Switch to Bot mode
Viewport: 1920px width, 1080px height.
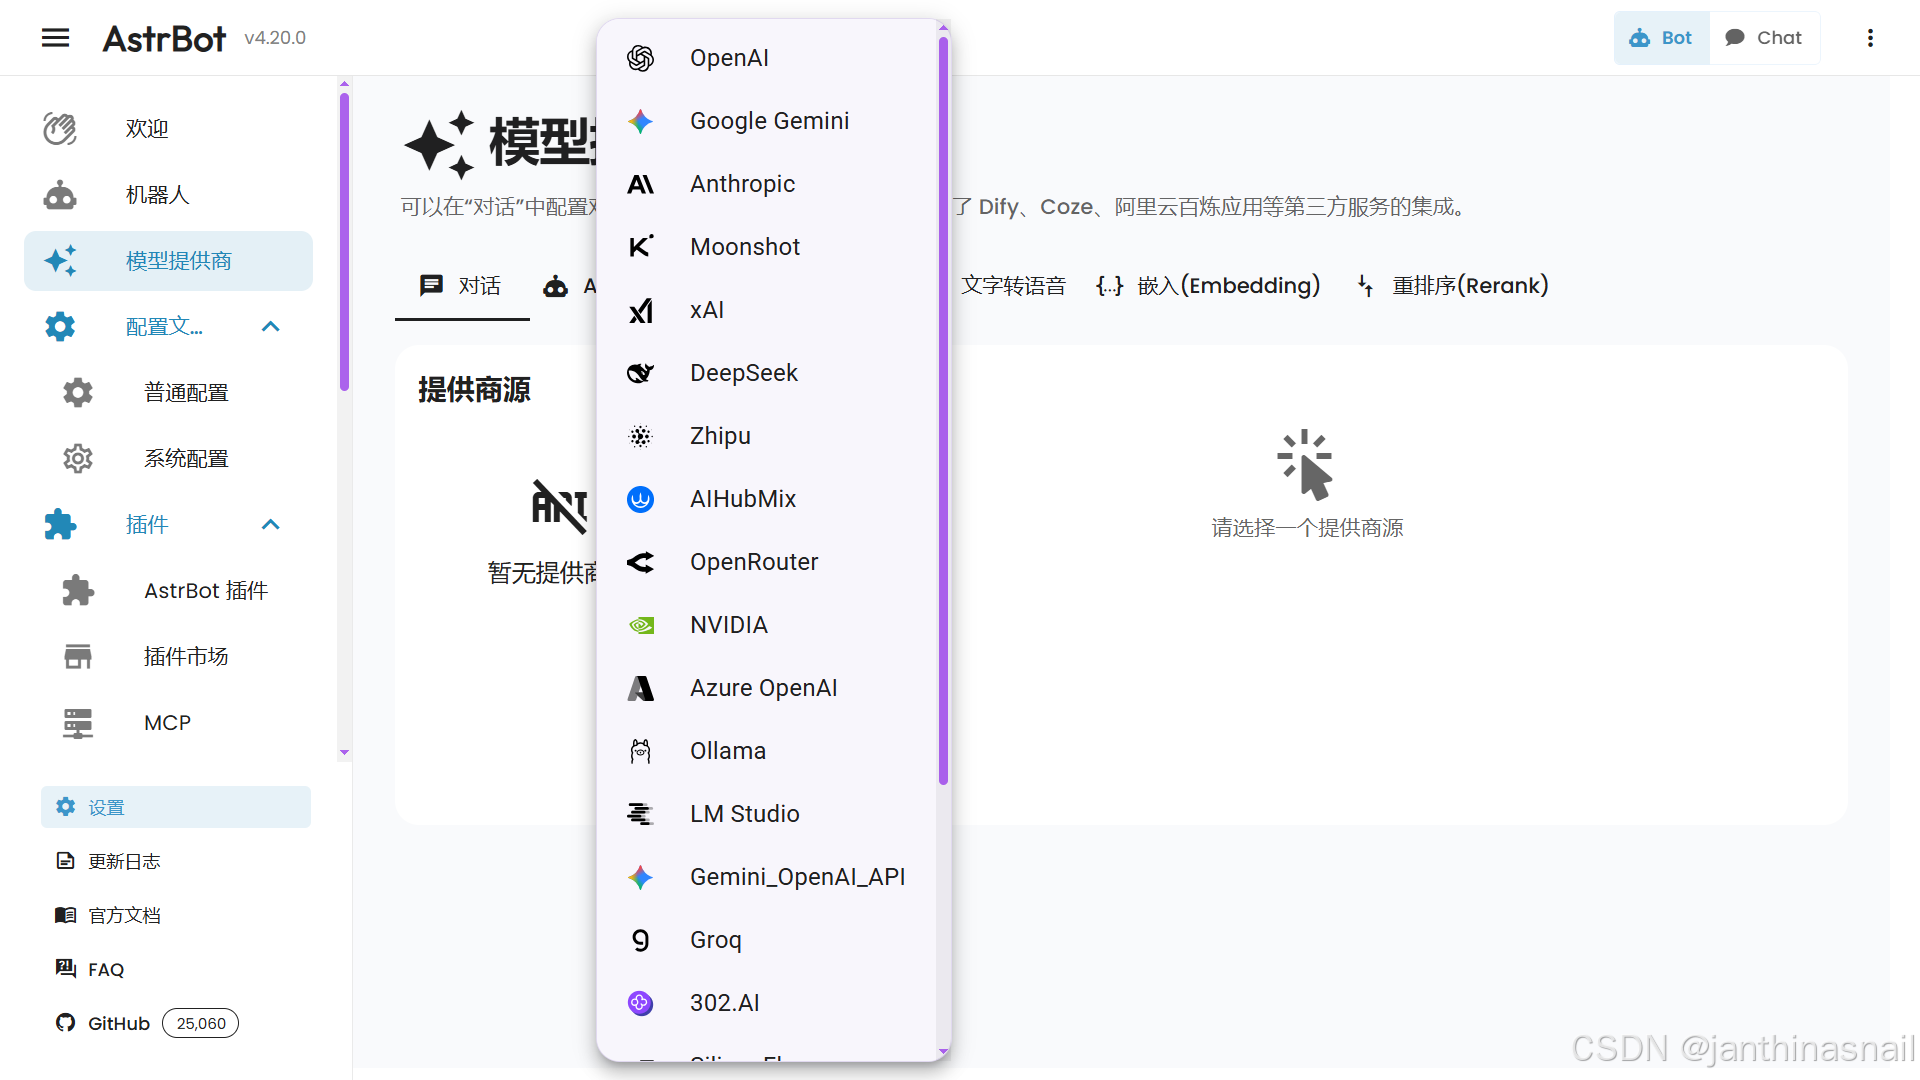1661,38
